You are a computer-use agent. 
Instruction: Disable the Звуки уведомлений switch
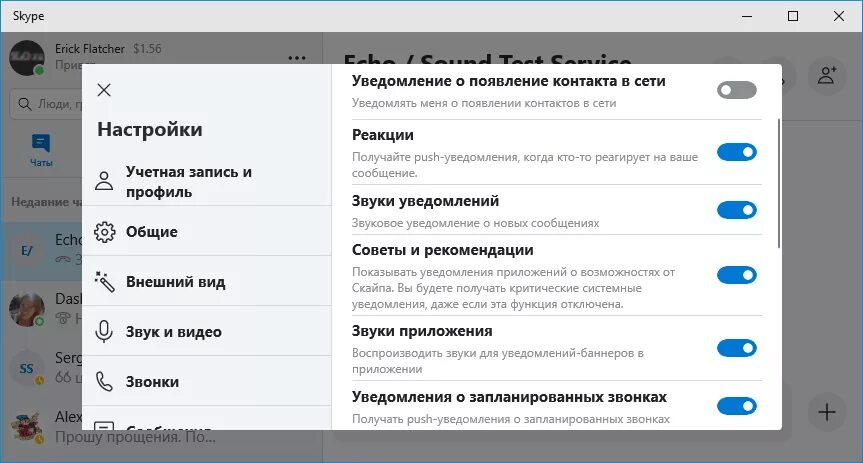coord(736,210)
